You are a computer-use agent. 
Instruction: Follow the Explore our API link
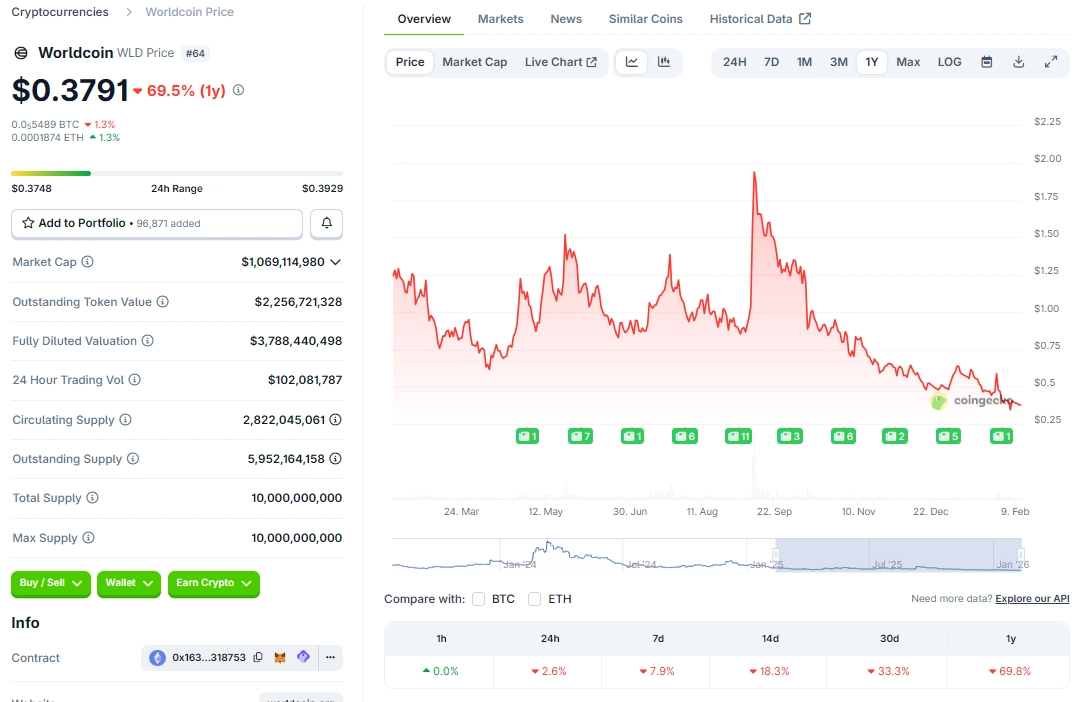point(1032,599)
